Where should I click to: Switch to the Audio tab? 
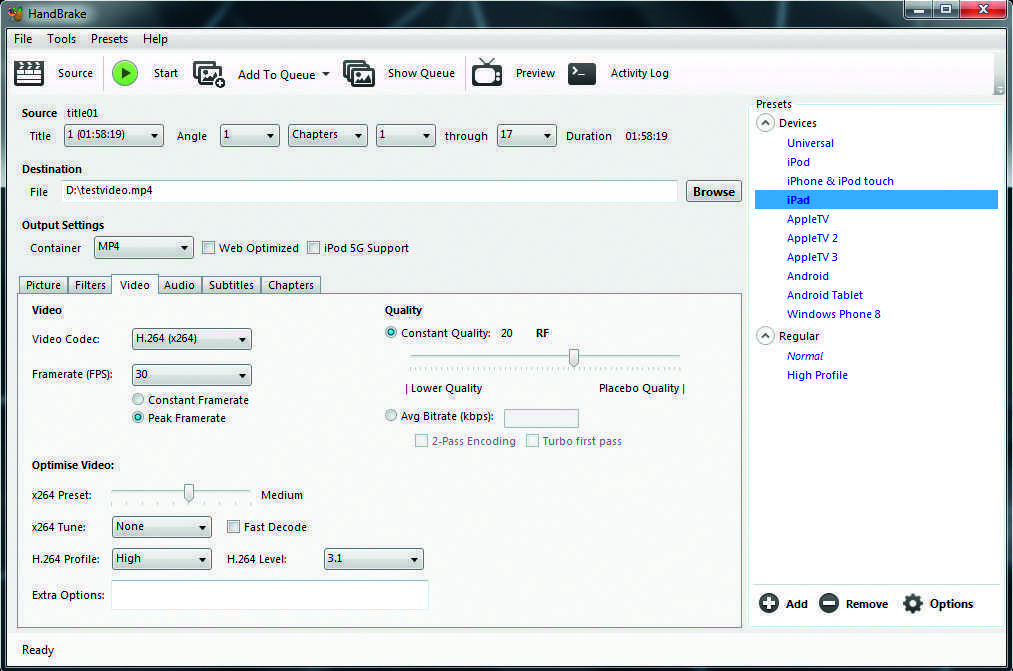pyautogui.click(x=179, y=285)
